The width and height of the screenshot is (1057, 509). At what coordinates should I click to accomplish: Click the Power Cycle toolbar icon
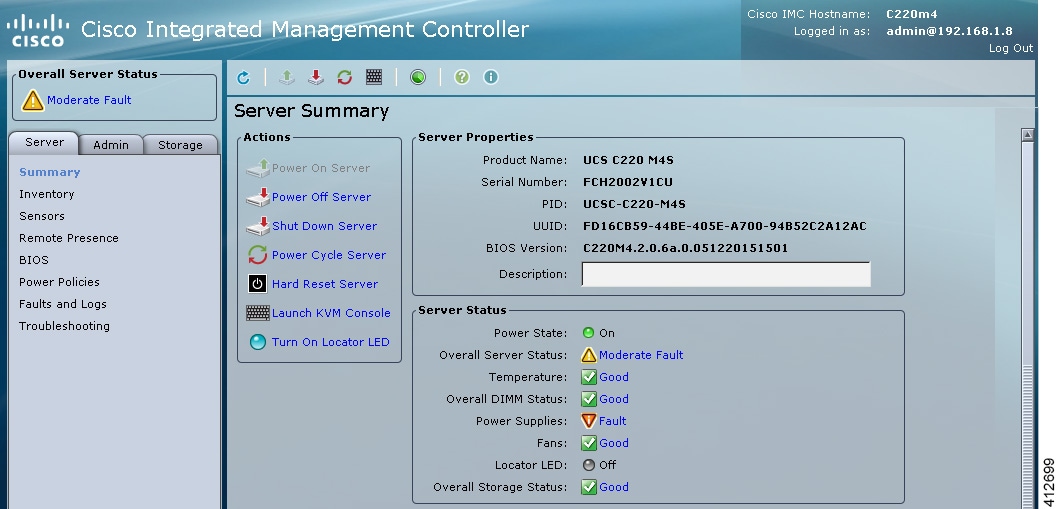(x=344, y=77)
